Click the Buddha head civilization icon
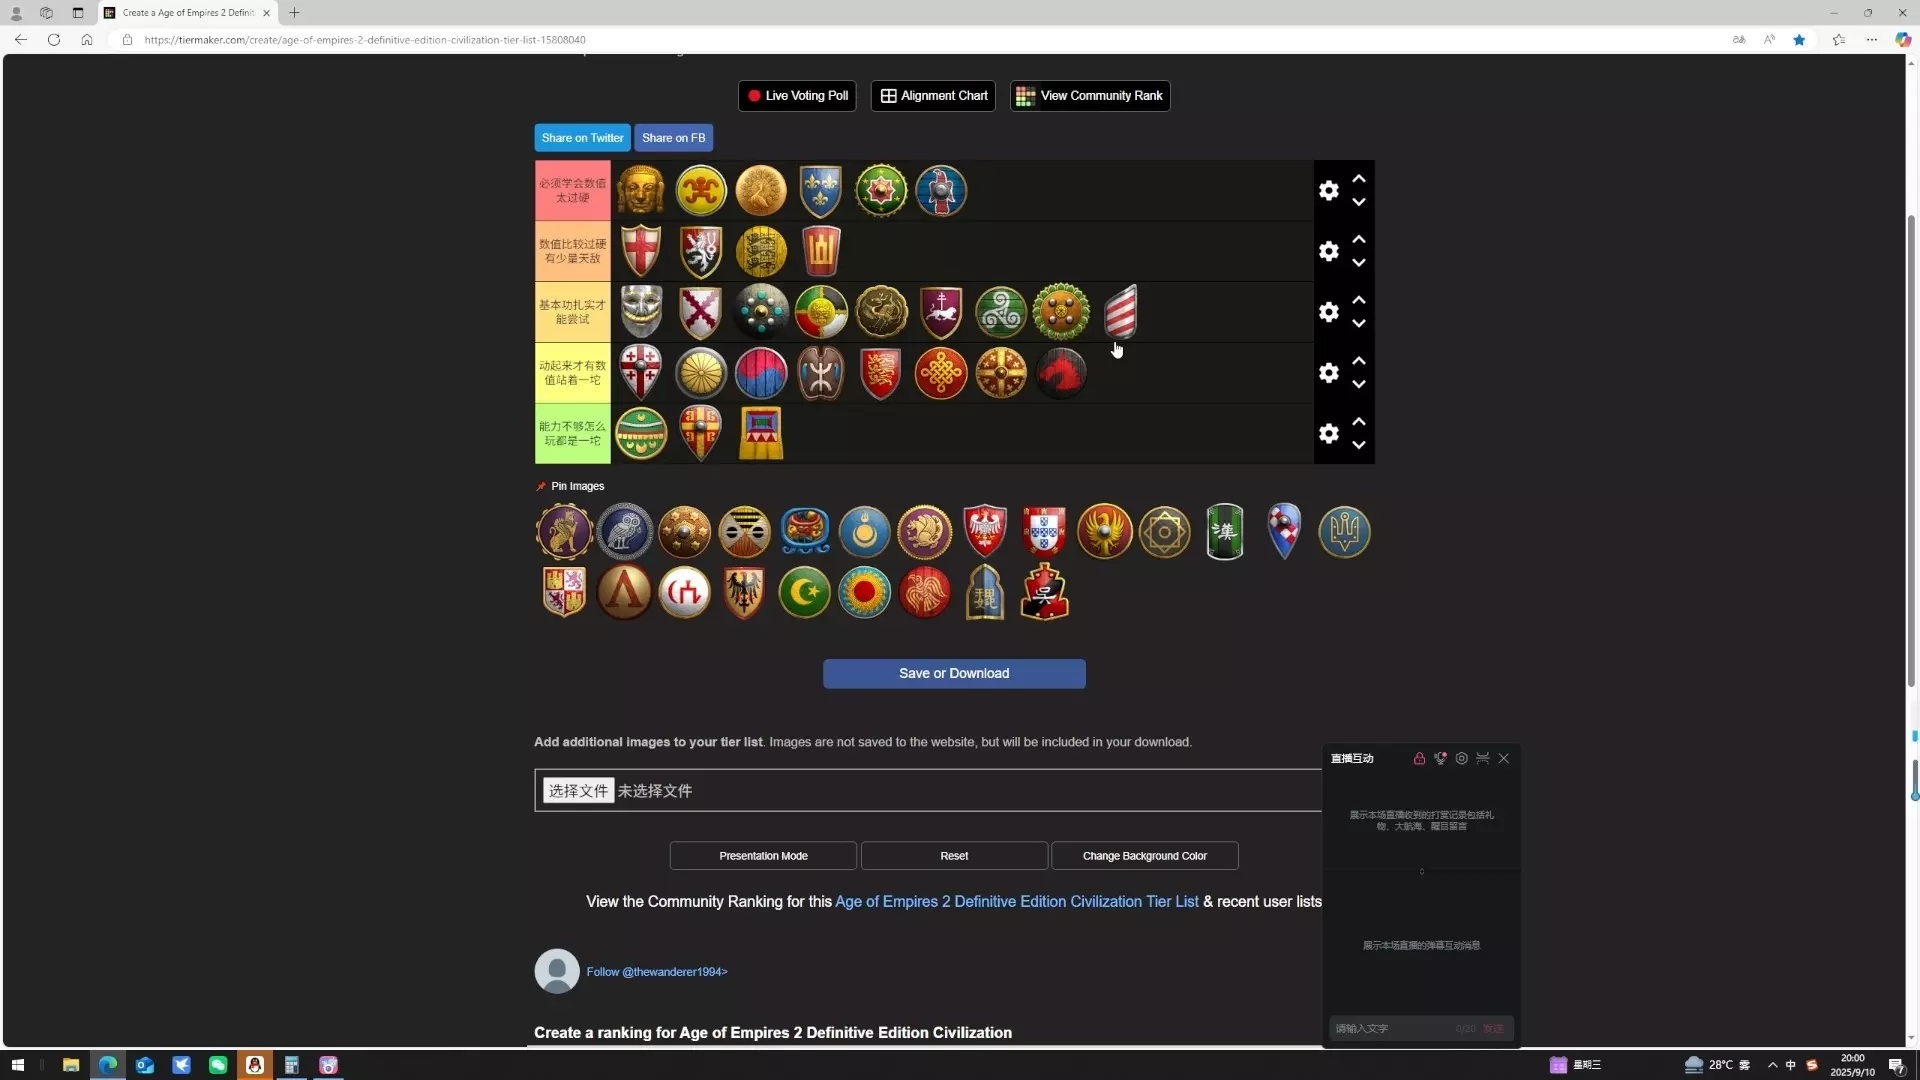The height and width of the screenshot is (1080, 1920). tap(640, 190)
